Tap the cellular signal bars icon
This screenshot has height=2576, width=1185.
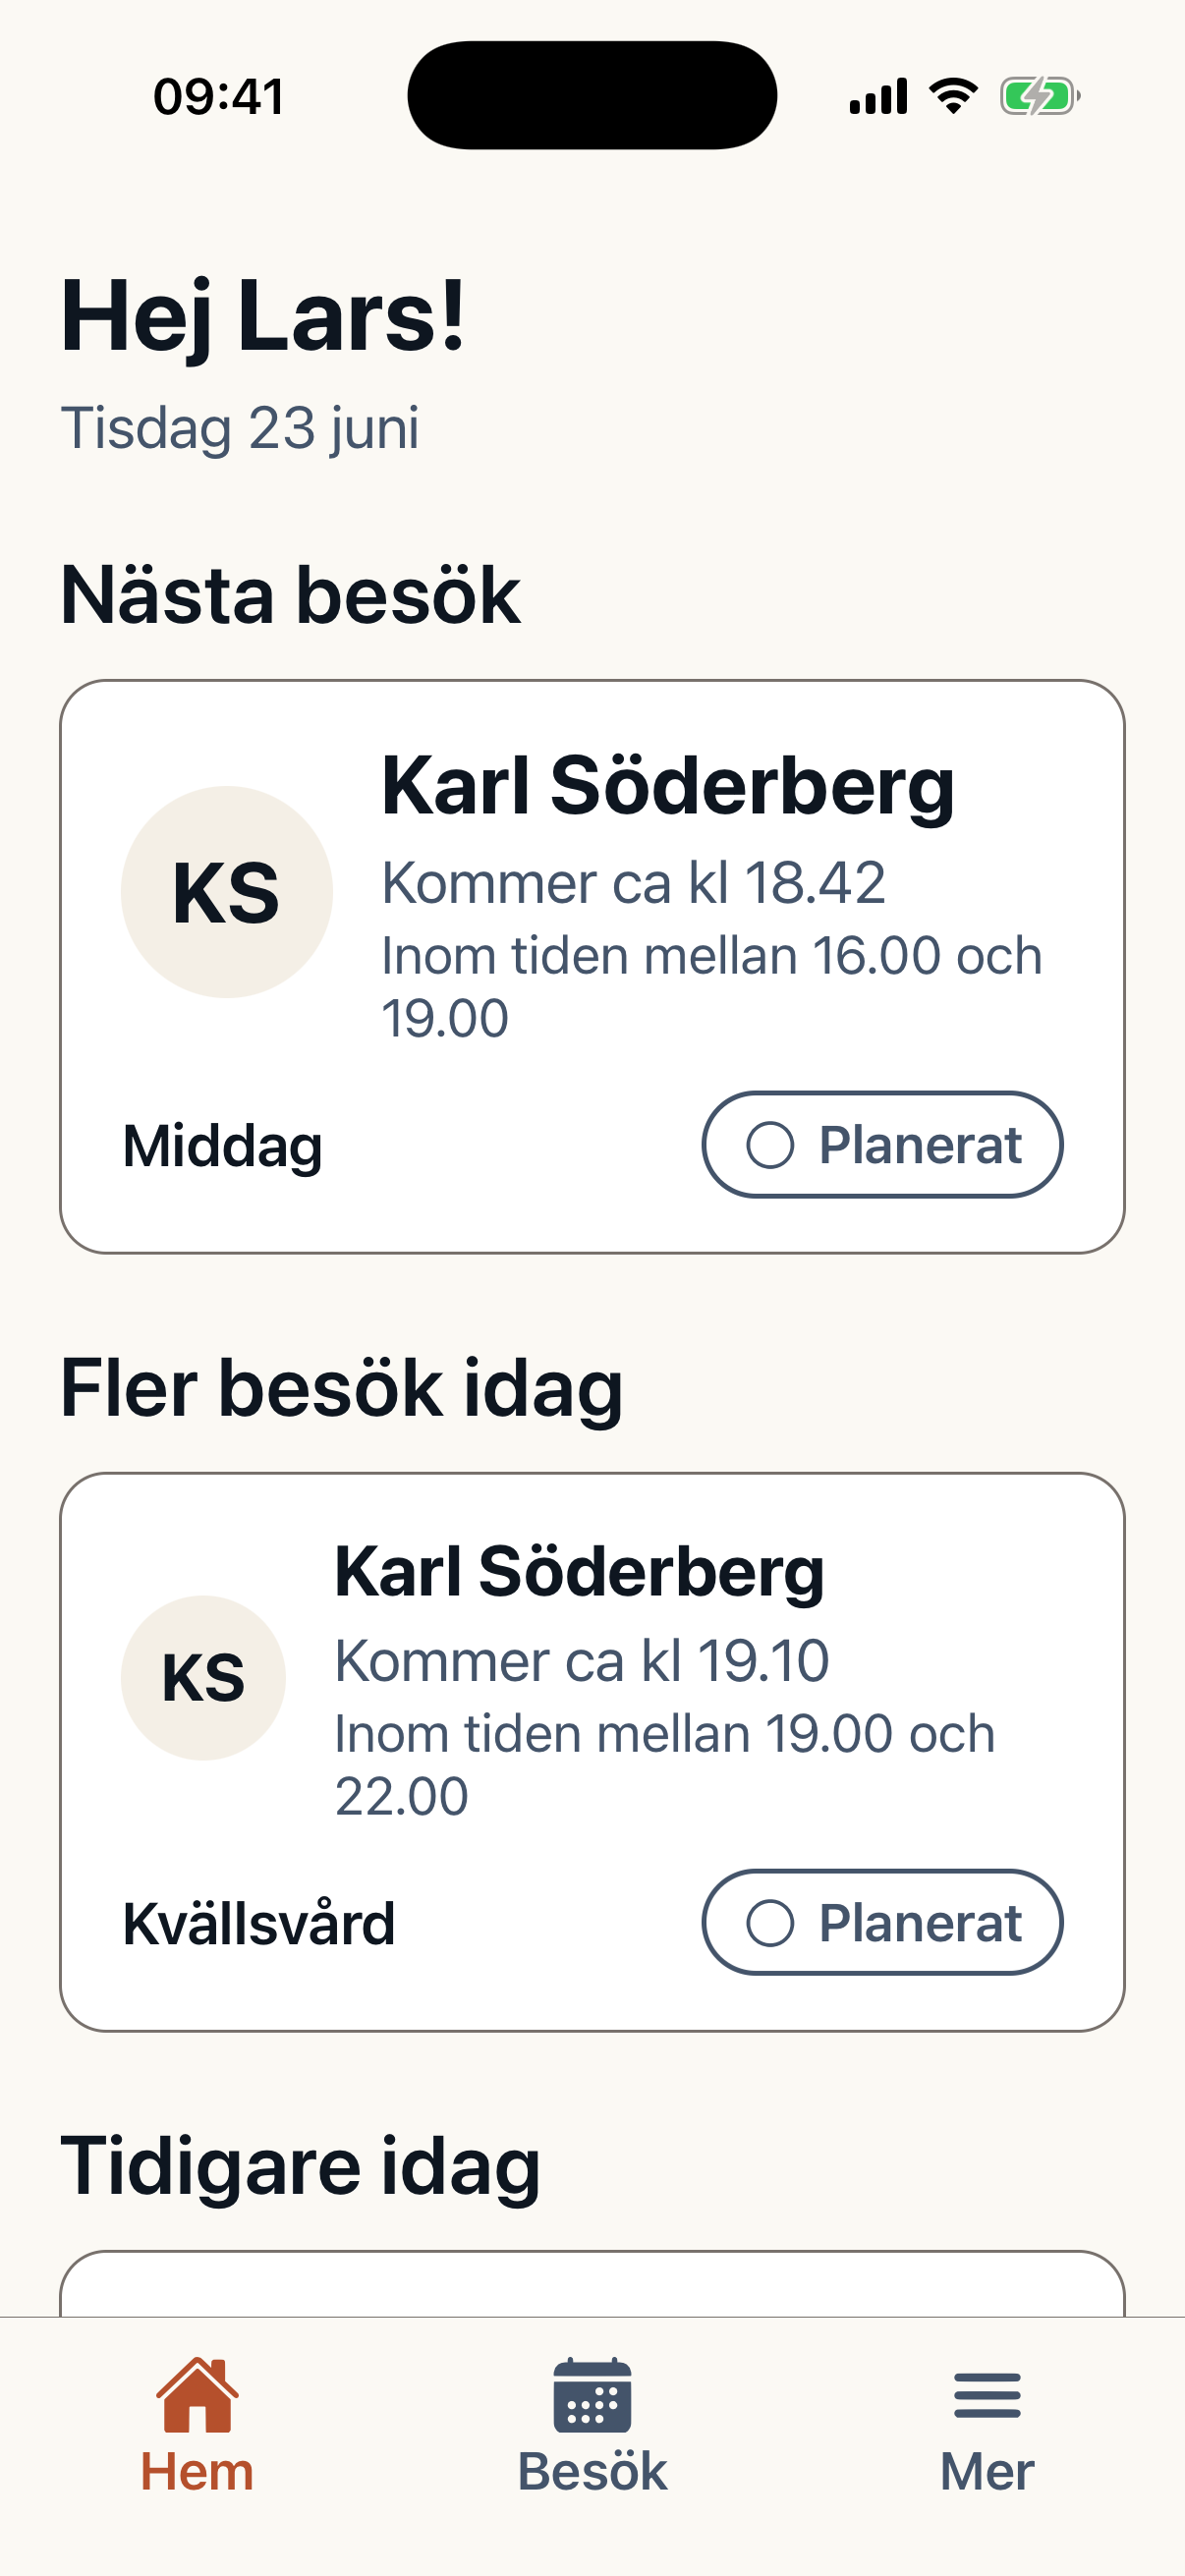tap(878, 97)
